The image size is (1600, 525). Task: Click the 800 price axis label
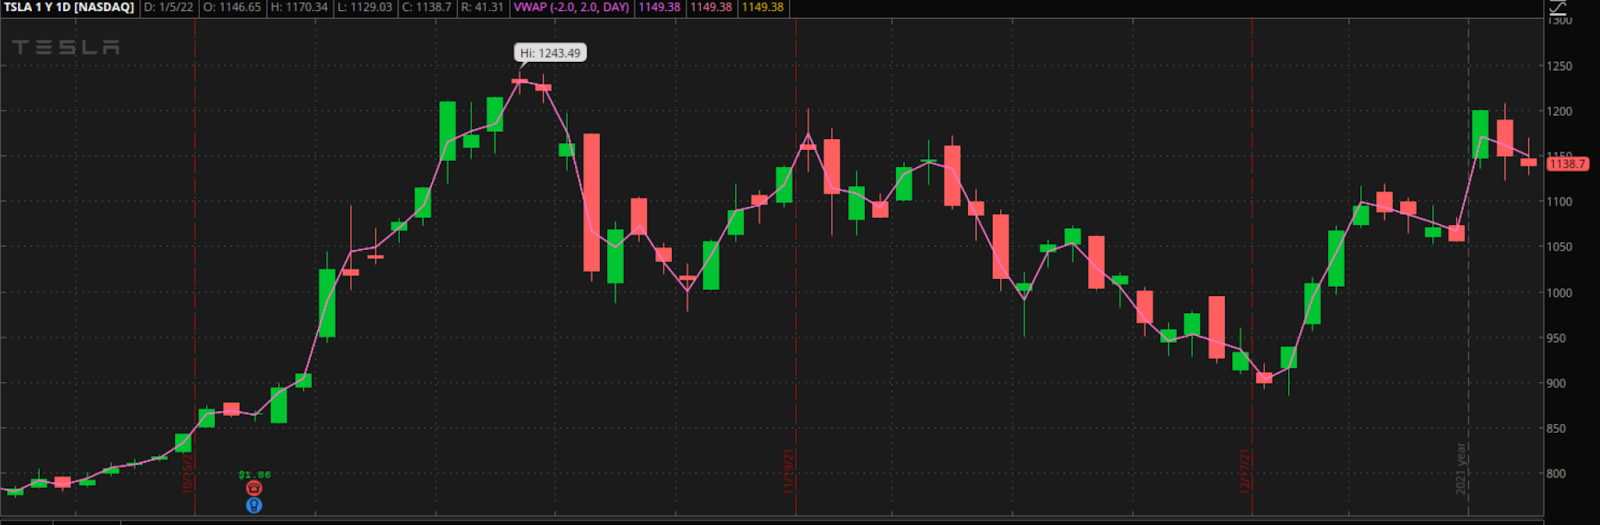tap(1556, 474)
